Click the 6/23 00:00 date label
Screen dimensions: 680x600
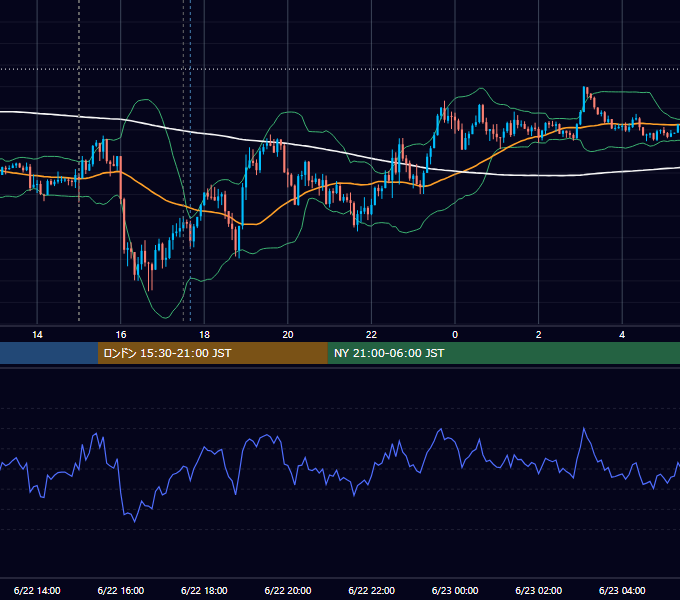point(455,590)
